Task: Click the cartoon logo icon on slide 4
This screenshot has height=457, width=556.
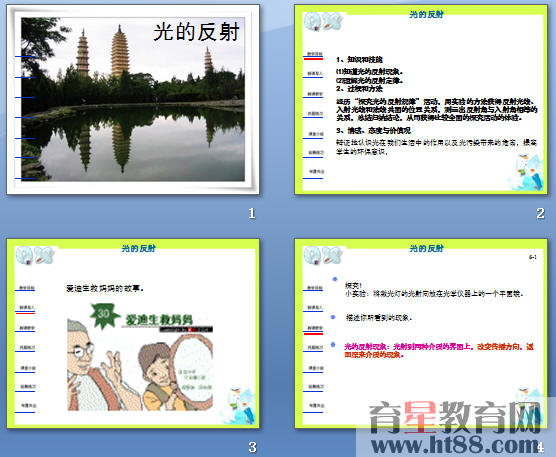Action: pyautogui.click(x=323, y=256)
